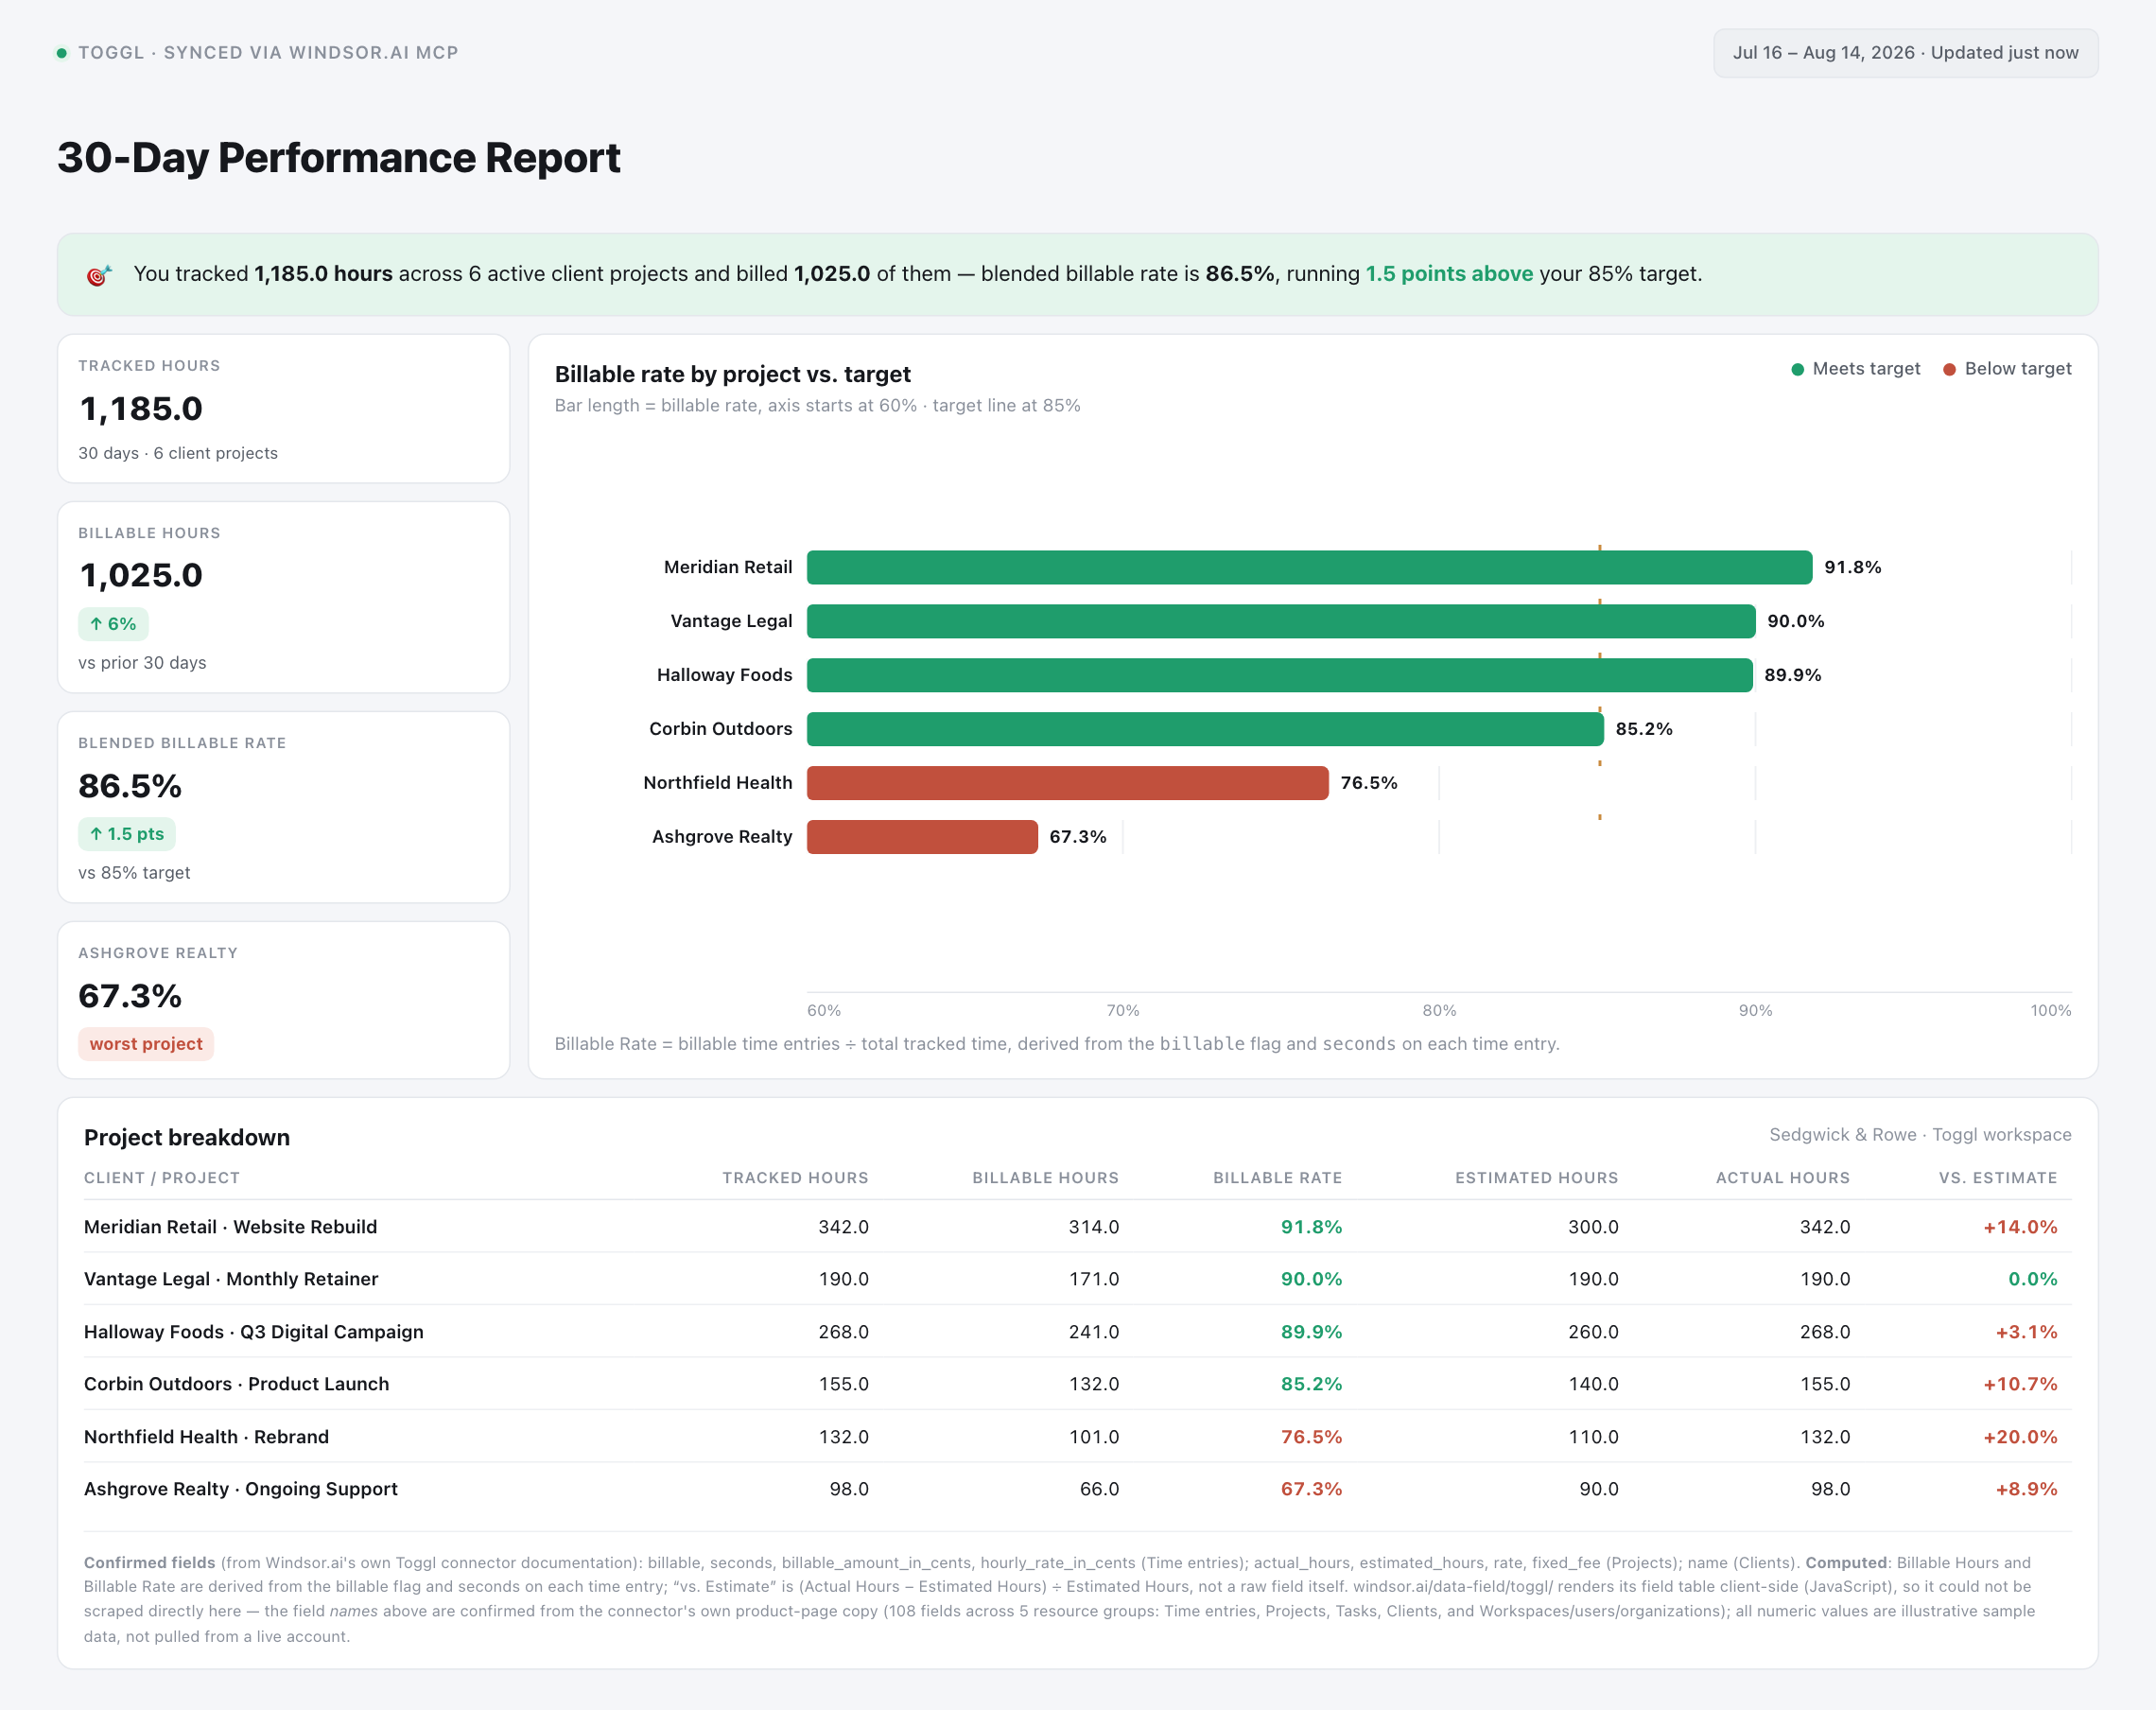This screenshot has width=2156, height=1710.
Task: Select the Vantage Legal bar in chart
Action: tap(1281, 621)
